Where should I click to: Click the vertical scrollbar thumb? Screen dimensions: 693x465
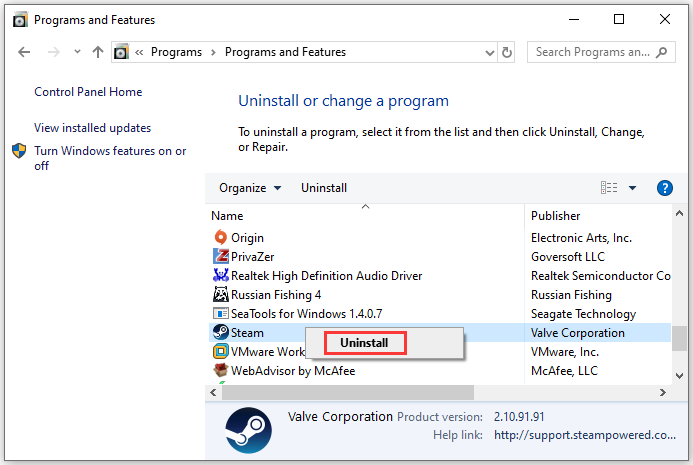click(x=679, y=339)
